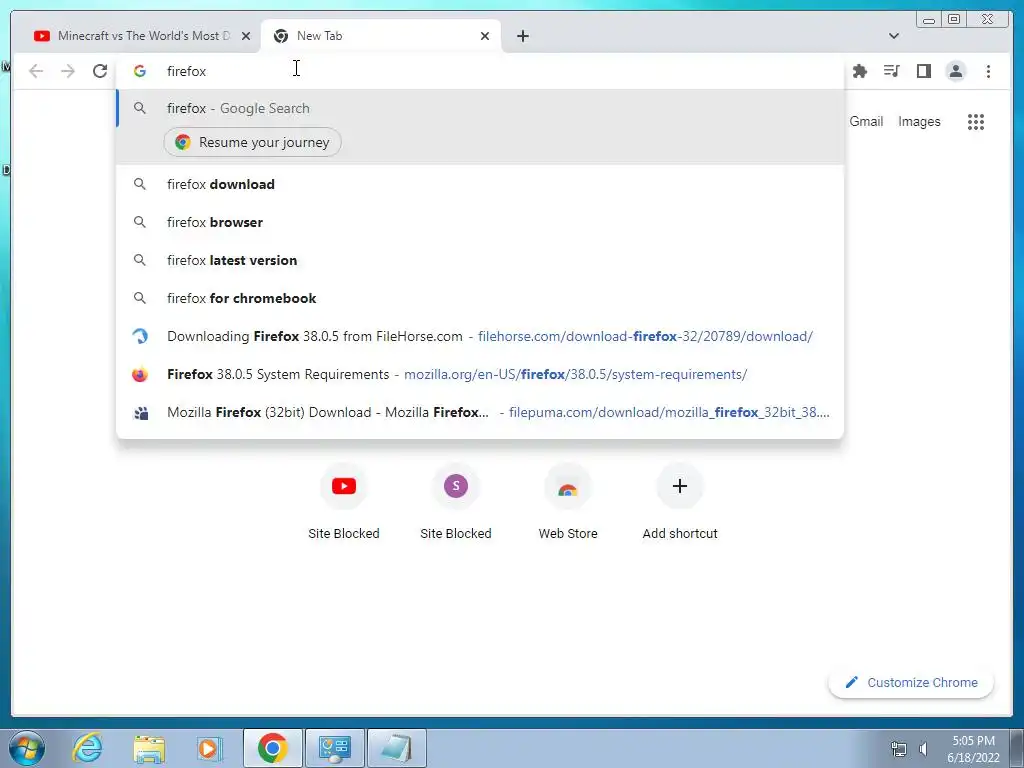Open Chrome's three-dot menu
This screenshot has height=768, width=1024.
(x=988, y=71)
